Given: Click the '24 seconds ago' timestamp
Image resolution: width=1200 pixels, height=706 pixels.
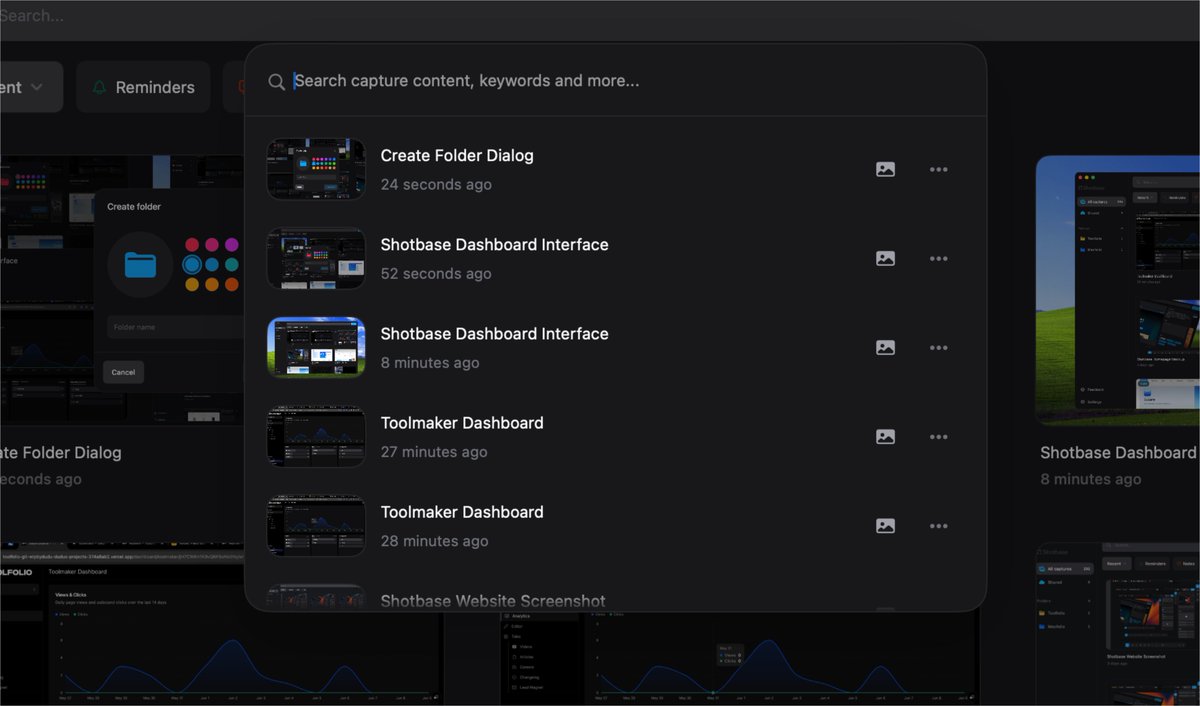Looking at the screenshot, I should pos(436,185).
